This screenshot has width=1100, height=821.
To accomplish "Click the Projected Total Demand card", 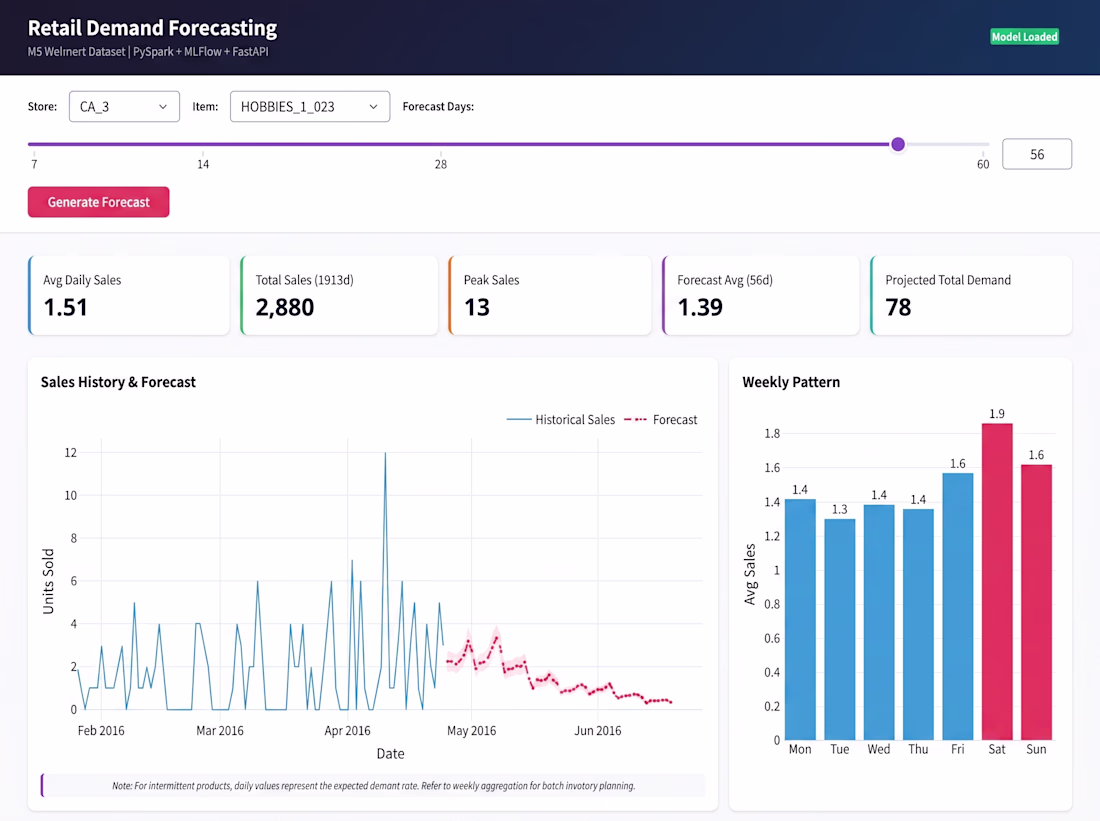I will coord(971,295).
